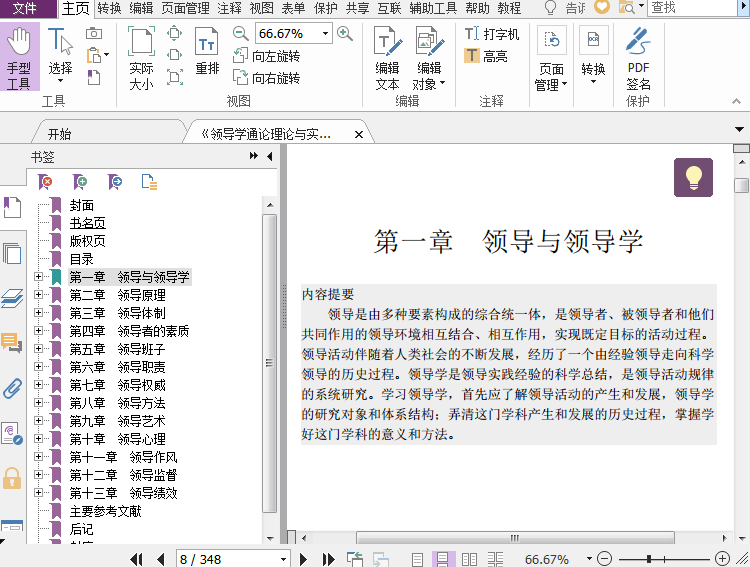
Task: Select the Hand tool (手型工具)
Action: click(x=19, y=57)
